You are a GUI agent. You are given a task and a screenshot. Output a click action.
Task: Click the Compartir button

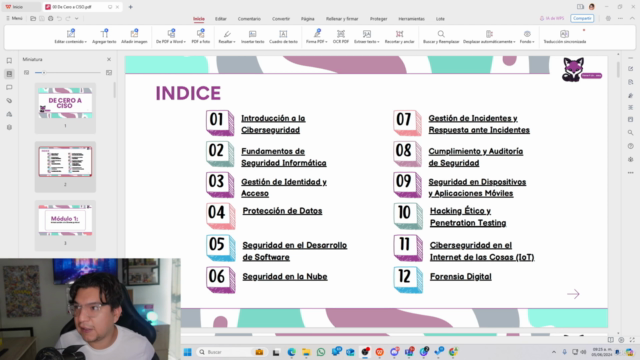tap(582, 18)
